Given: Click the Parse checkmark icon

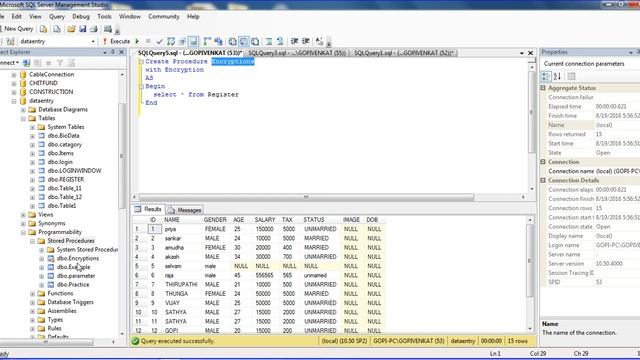Looking at the screenshot, I should tap(159, 41).
